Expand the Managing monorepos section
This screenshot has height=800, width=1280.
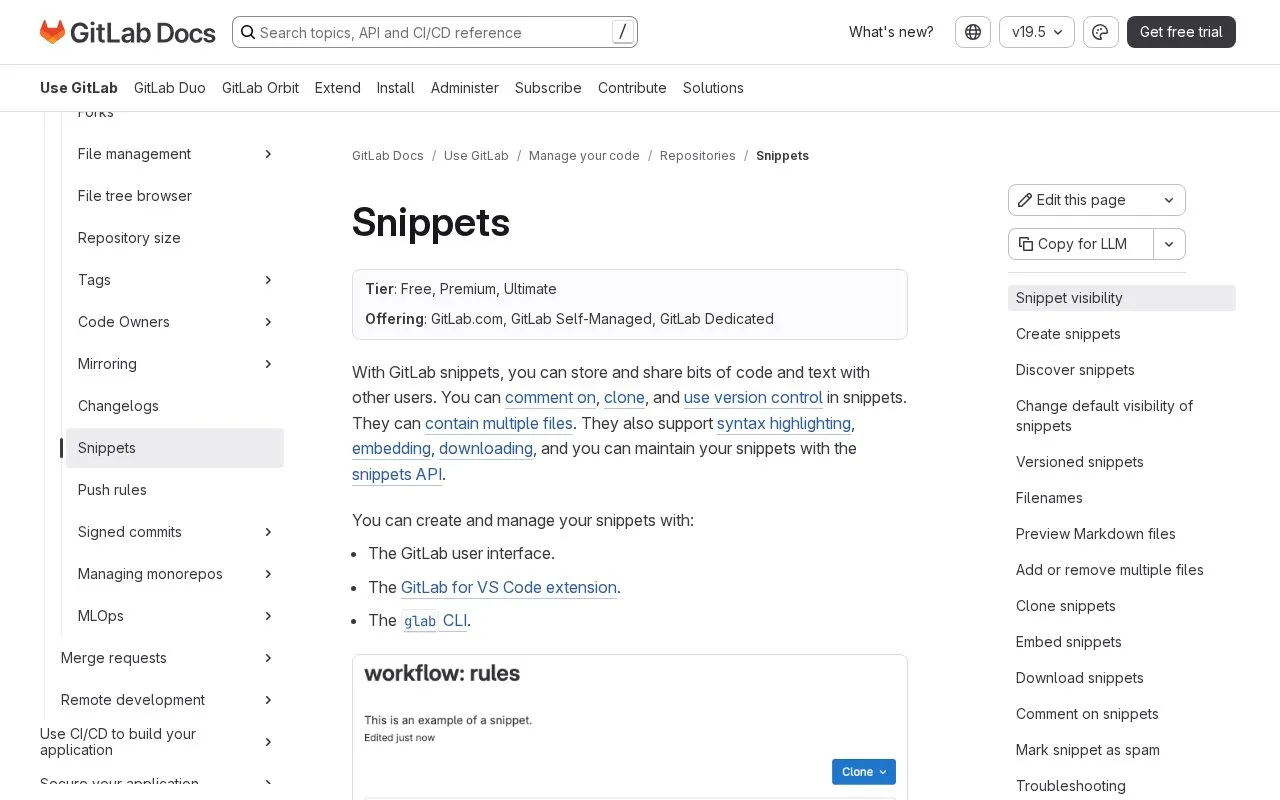268,574
